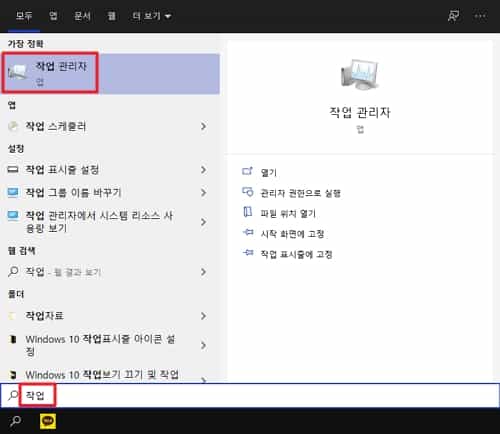Select the 문서 tab
The image size is (500, 434).
[x=82, y=16]
